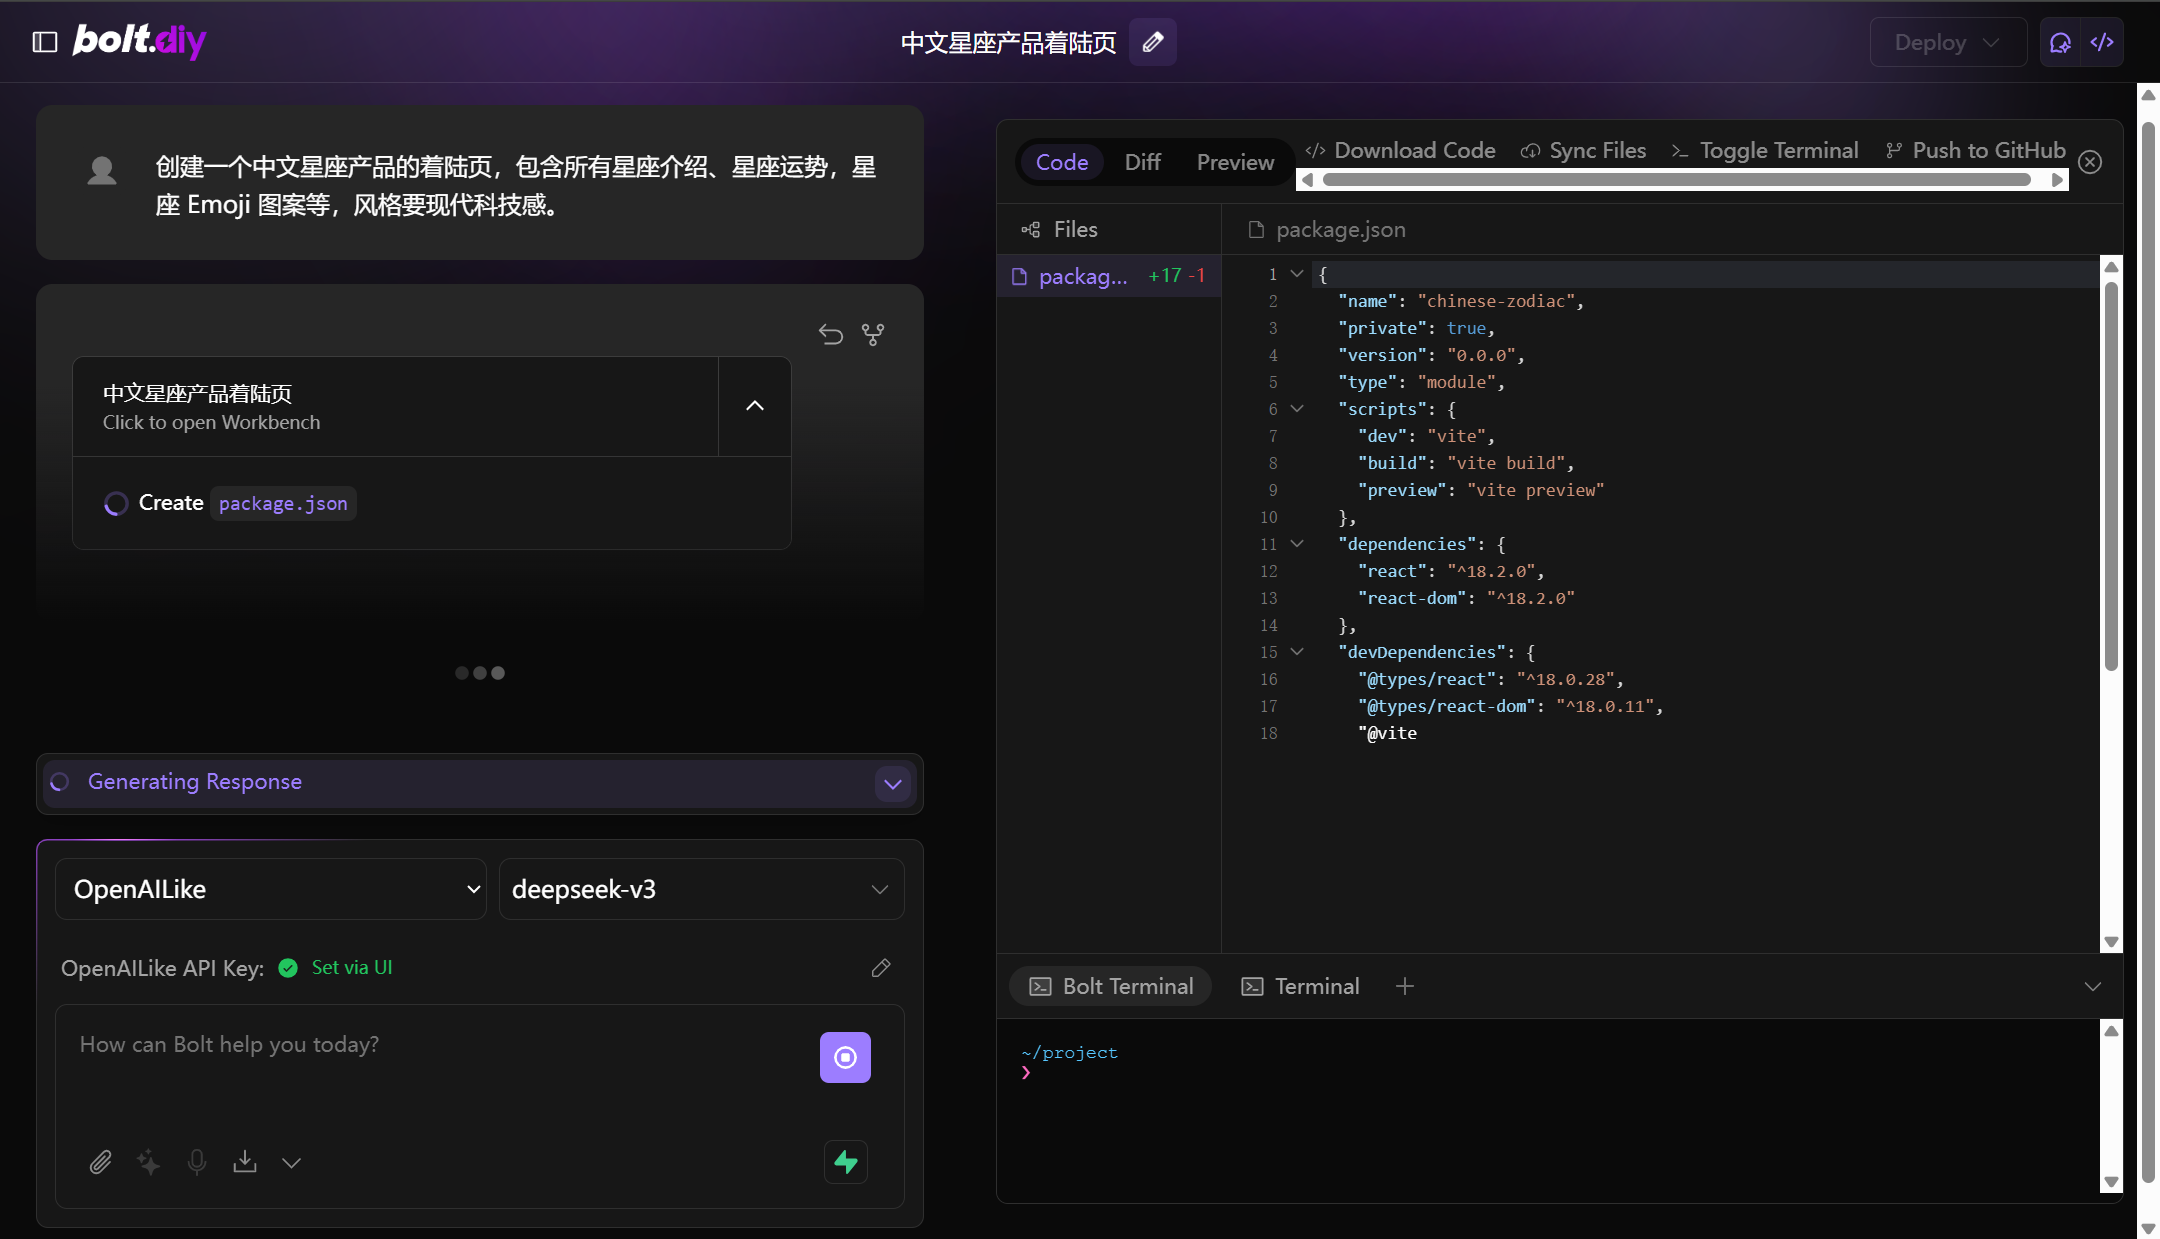Open the deepseek-v3 model dropdown
The height and width of the screenshot is (1239, 2160).
701,889
